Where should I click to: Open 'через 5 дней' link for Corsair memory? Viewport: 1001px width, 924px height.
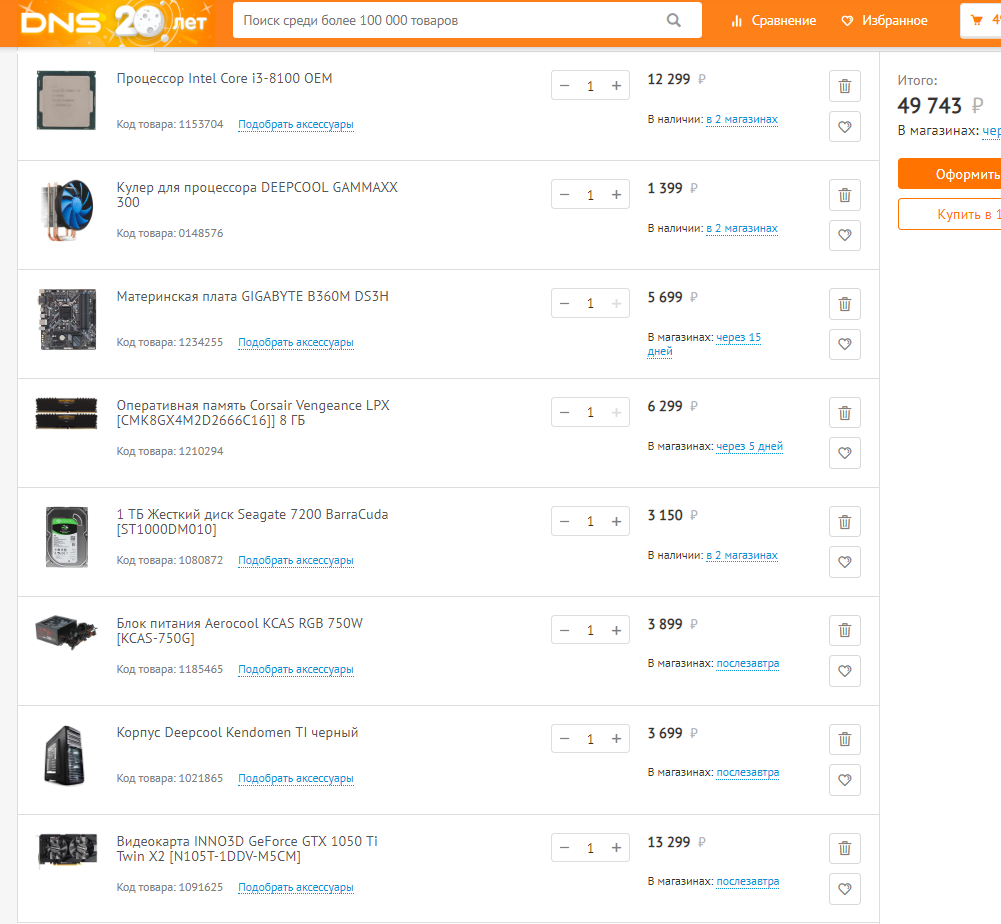[x=749, y=446]
